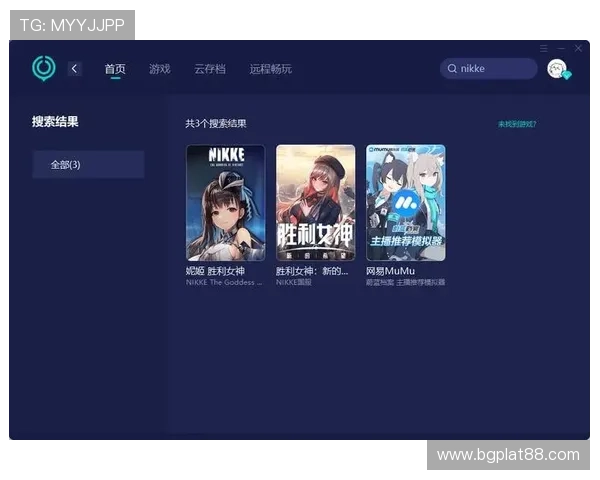The image size is (600, 480).
Task: Click the 胜利女神: 新的... title text
Action: 312,271
